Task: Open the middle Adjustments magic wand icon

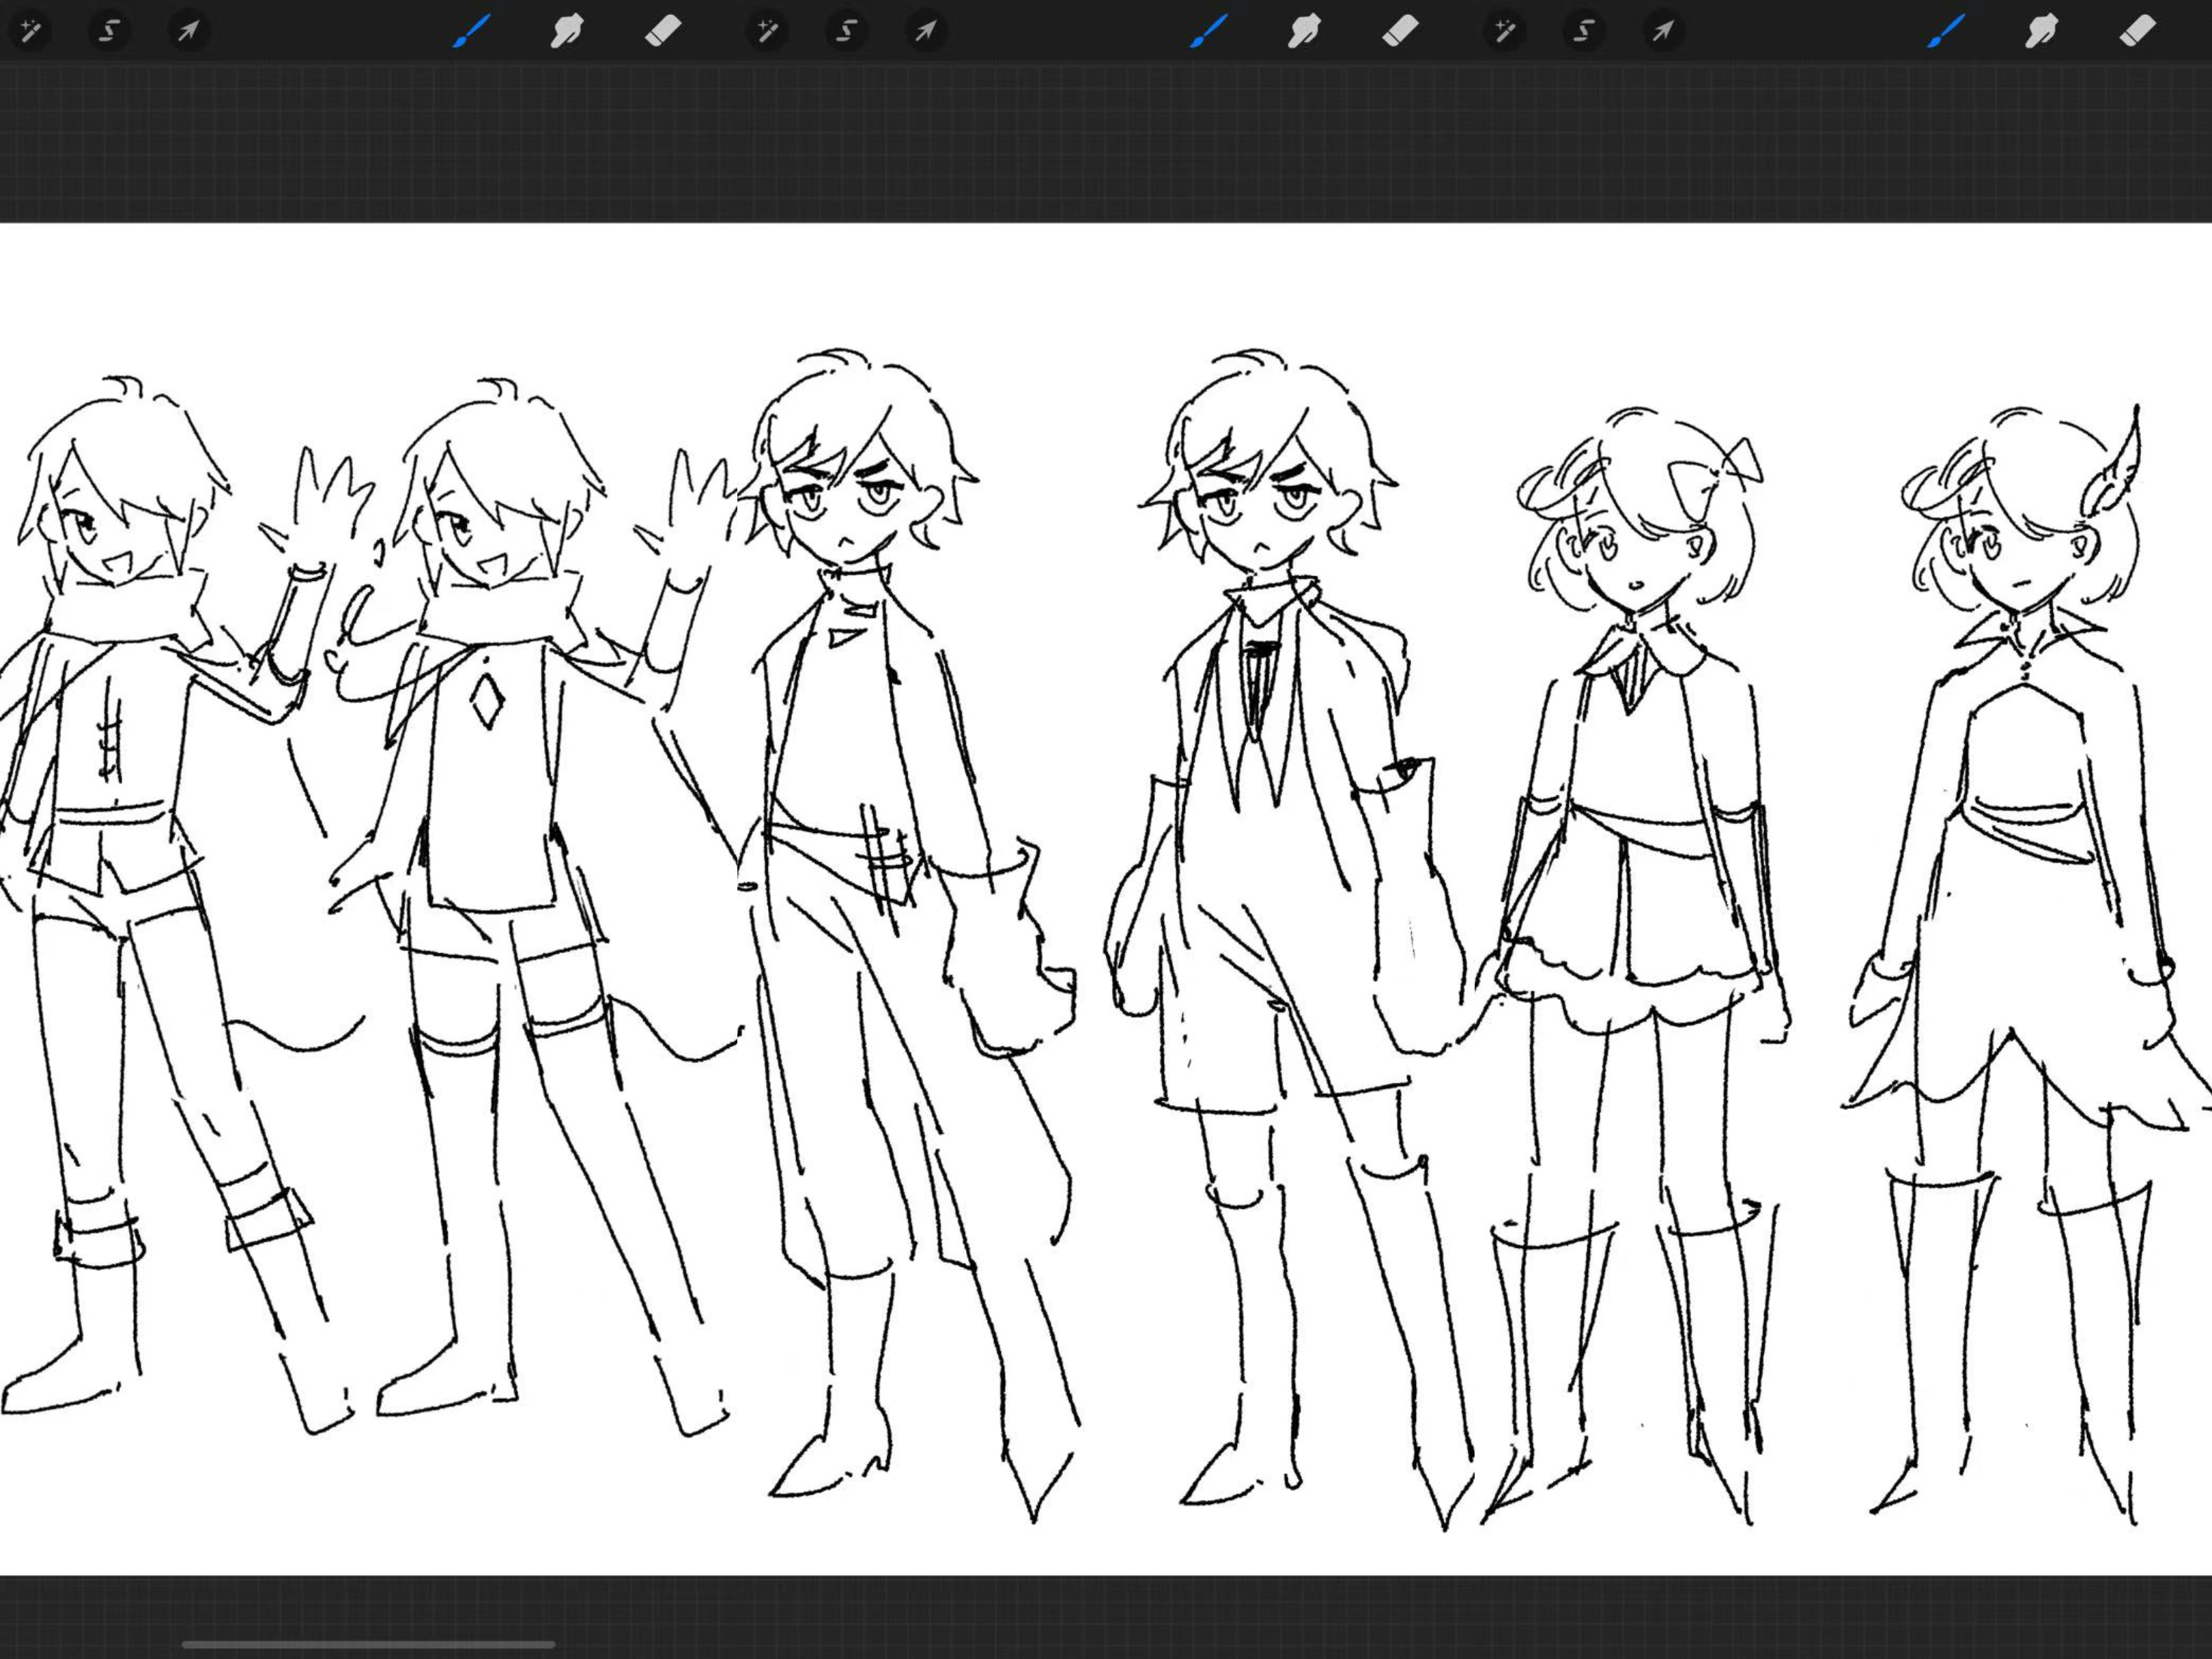Action: coord(768,31)
